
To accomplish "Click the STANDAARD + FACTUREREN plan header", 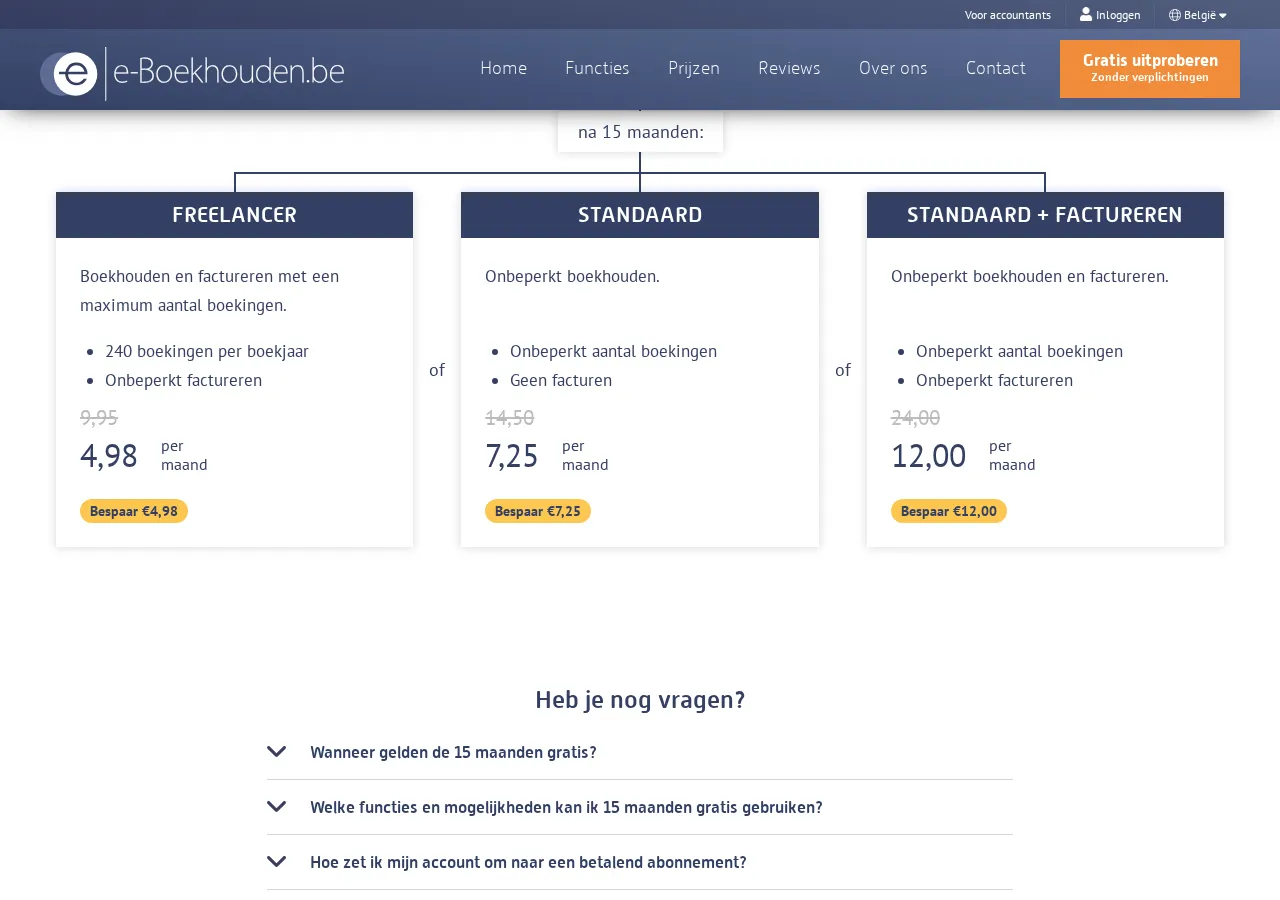I will [1045, 215].
